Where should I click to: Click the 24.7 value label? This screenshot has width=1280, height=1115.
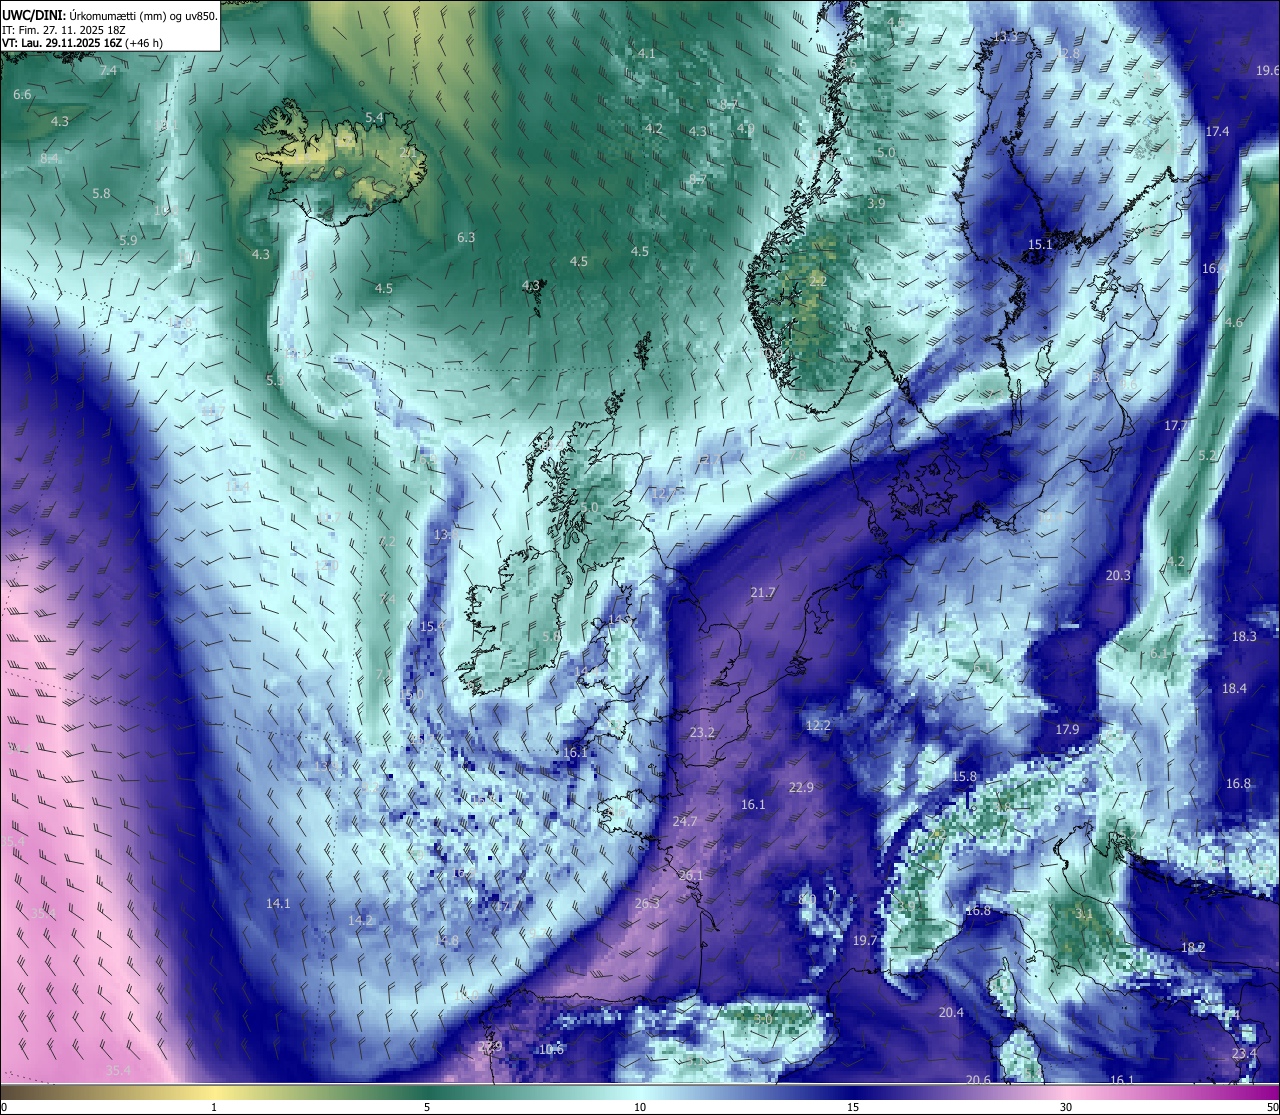(685, 822)
